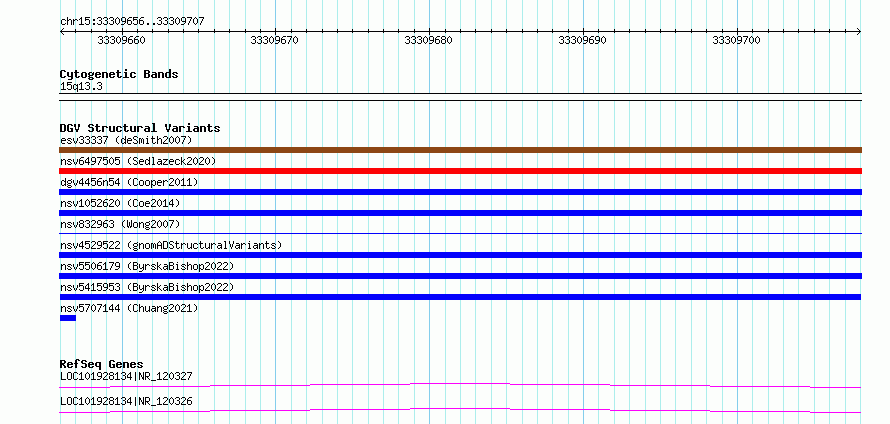Viewport: 890px width, 424px height.
Task: Select the blue dgv4456n54 variant bar
Action: (x=460, y=192)
